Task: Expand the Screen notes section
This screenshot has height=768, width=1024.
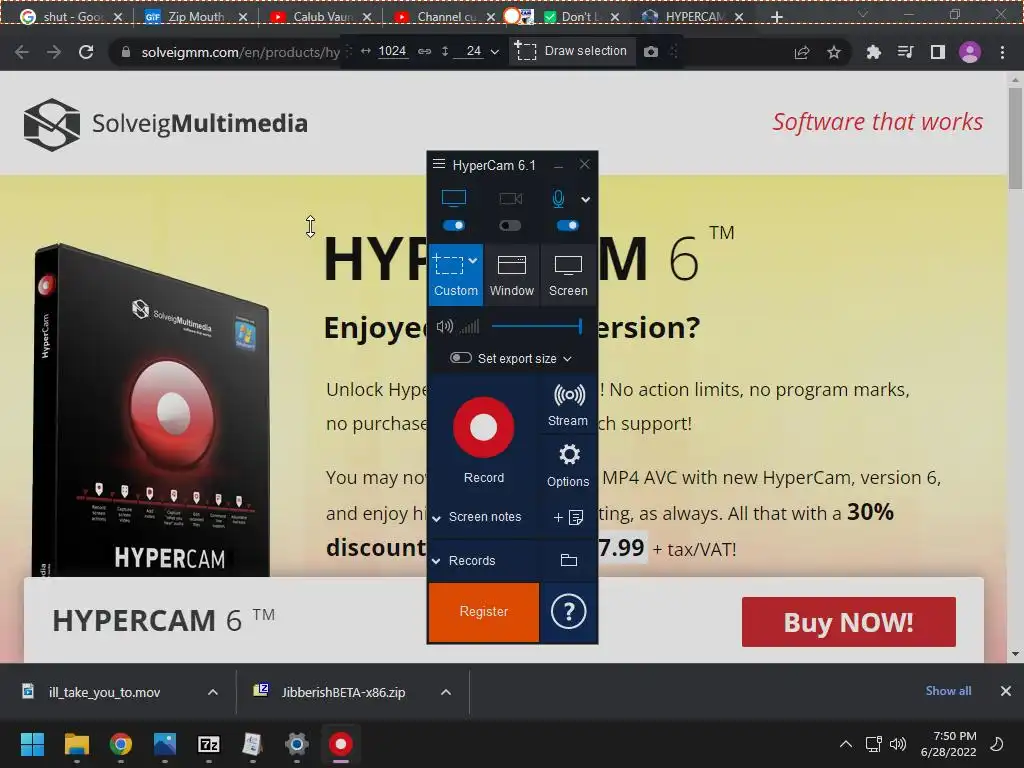Action: point(436,518)
